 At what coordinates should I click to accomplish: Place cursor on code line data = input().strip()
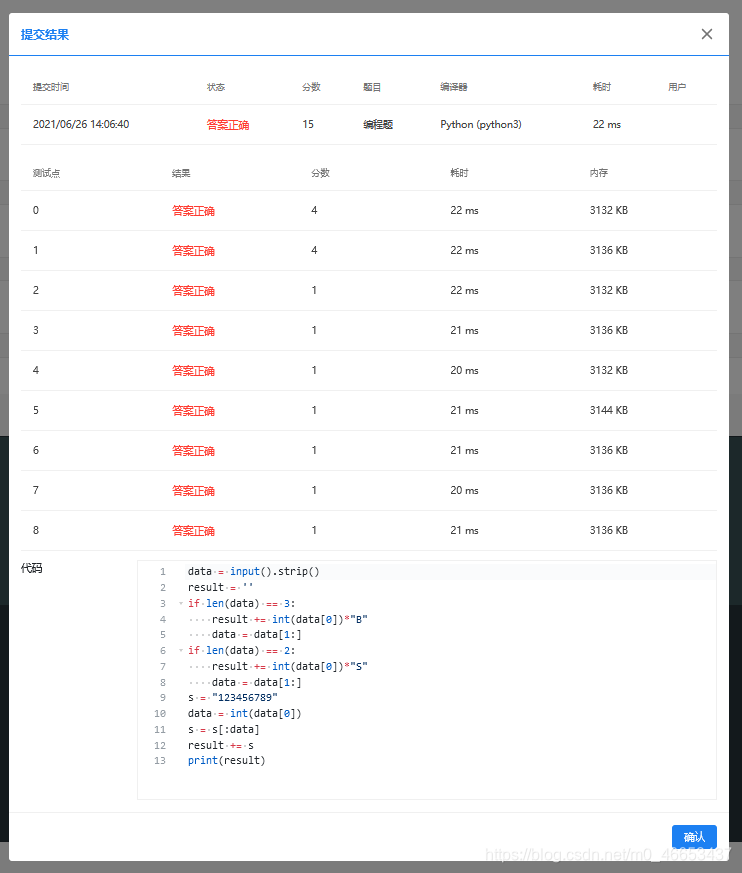[x=253, y=571]
